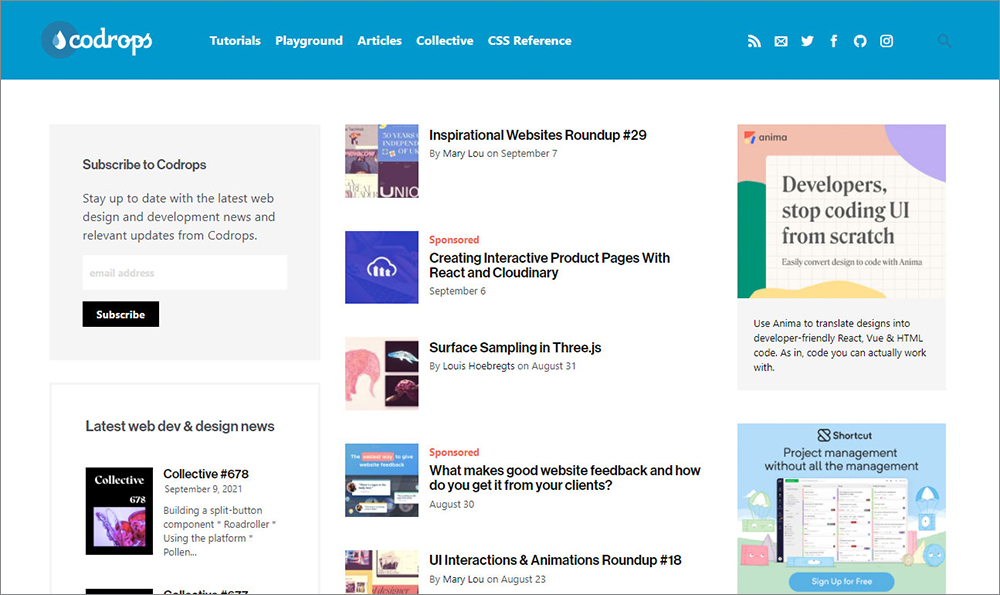Click the first Sponsored label above Cloudinary article
The image size is (1000, 595).
[453, 240]
